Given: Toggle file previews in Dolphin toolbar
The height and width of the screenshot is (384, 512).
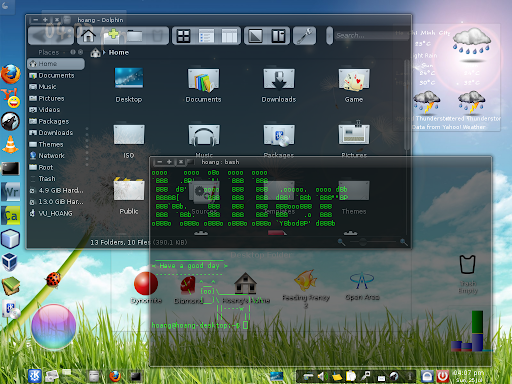Looking at the screenshot, I should pos(256,36).
